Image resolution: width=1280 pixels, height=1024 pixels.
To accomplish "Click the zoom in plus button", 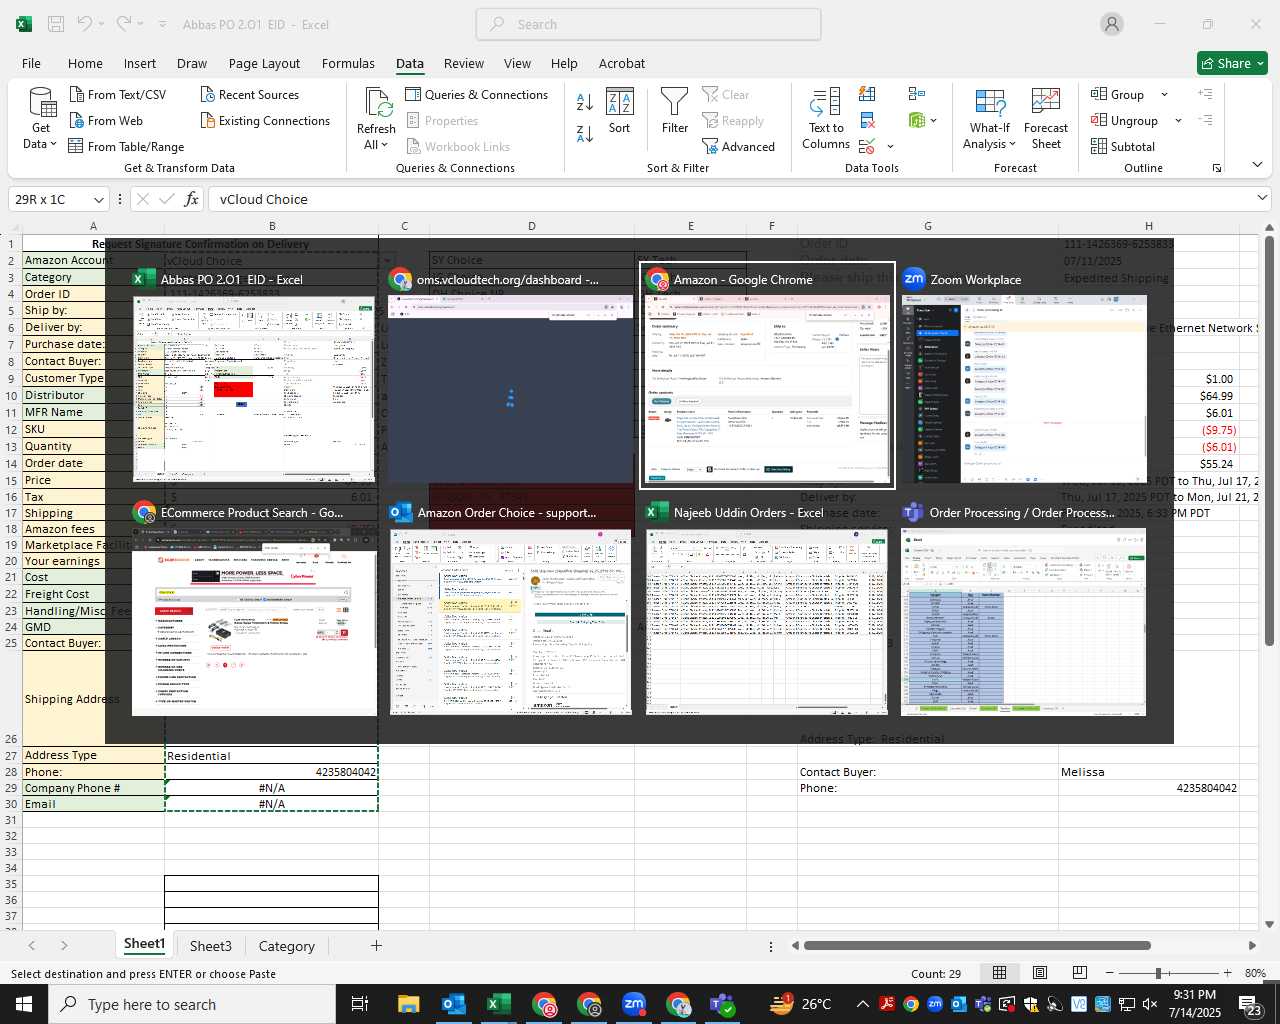I will click(1227, 973).
